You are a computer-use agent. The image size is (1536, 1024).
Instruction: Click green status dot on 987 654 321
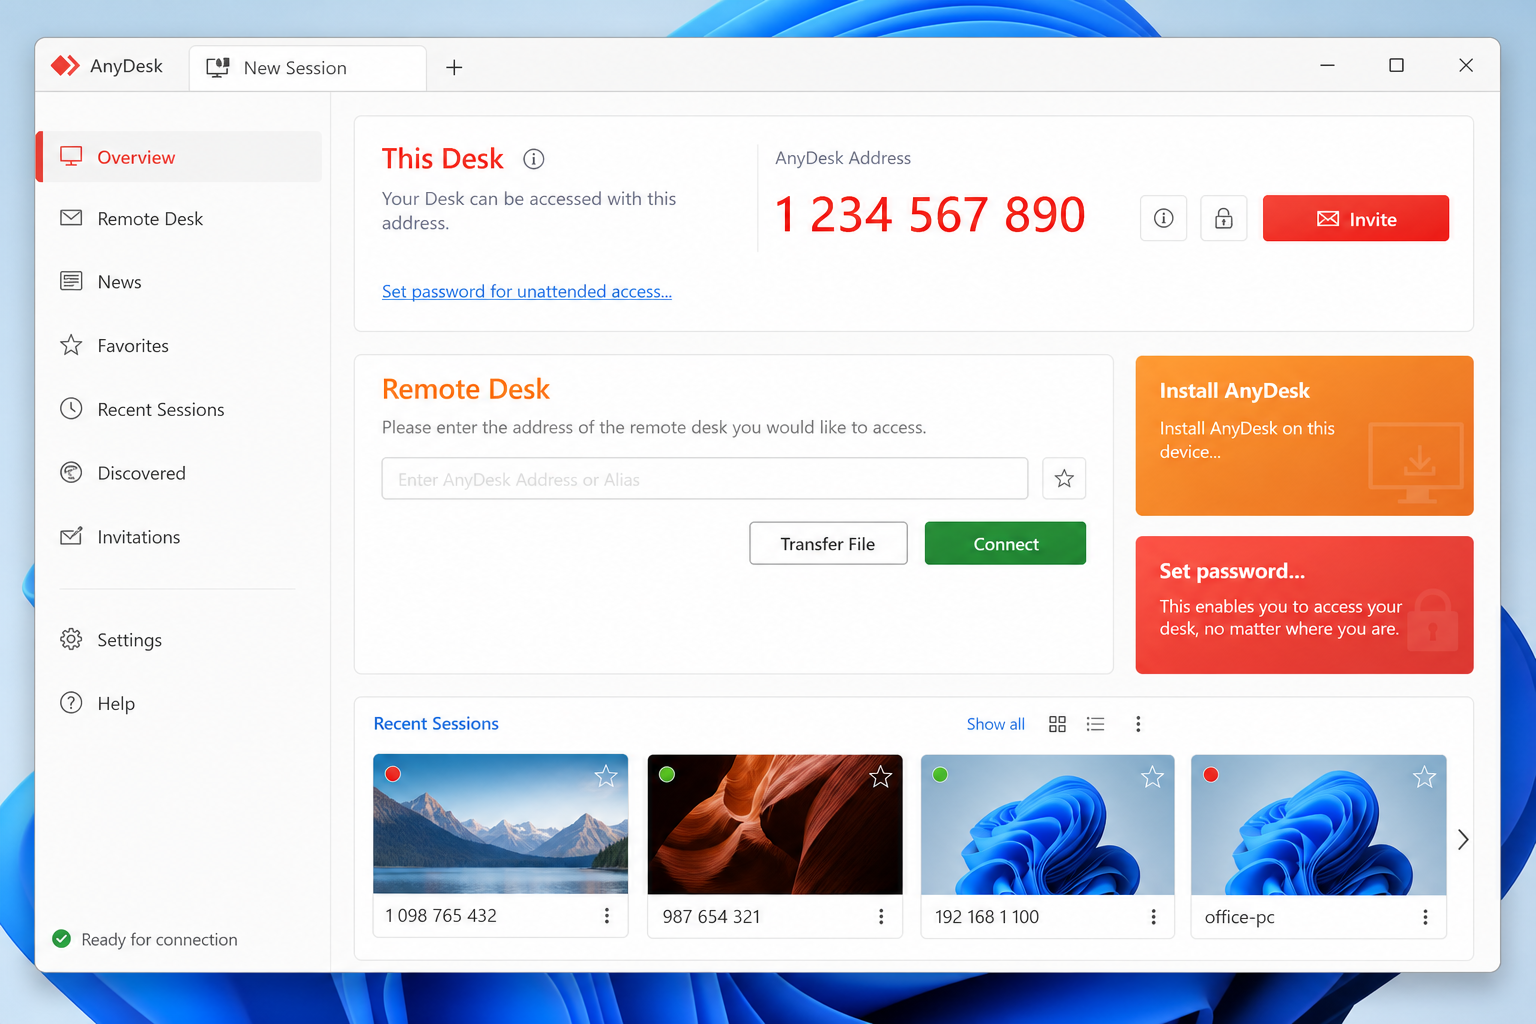click(667, 774)
